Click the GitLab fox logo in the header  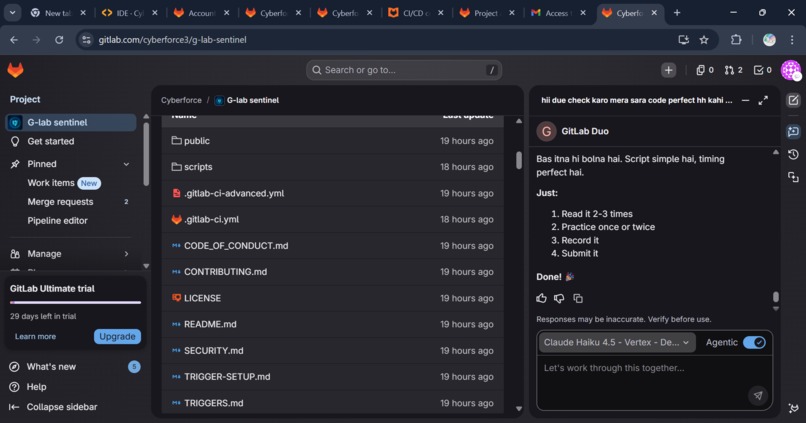click(x=15, y=70)
